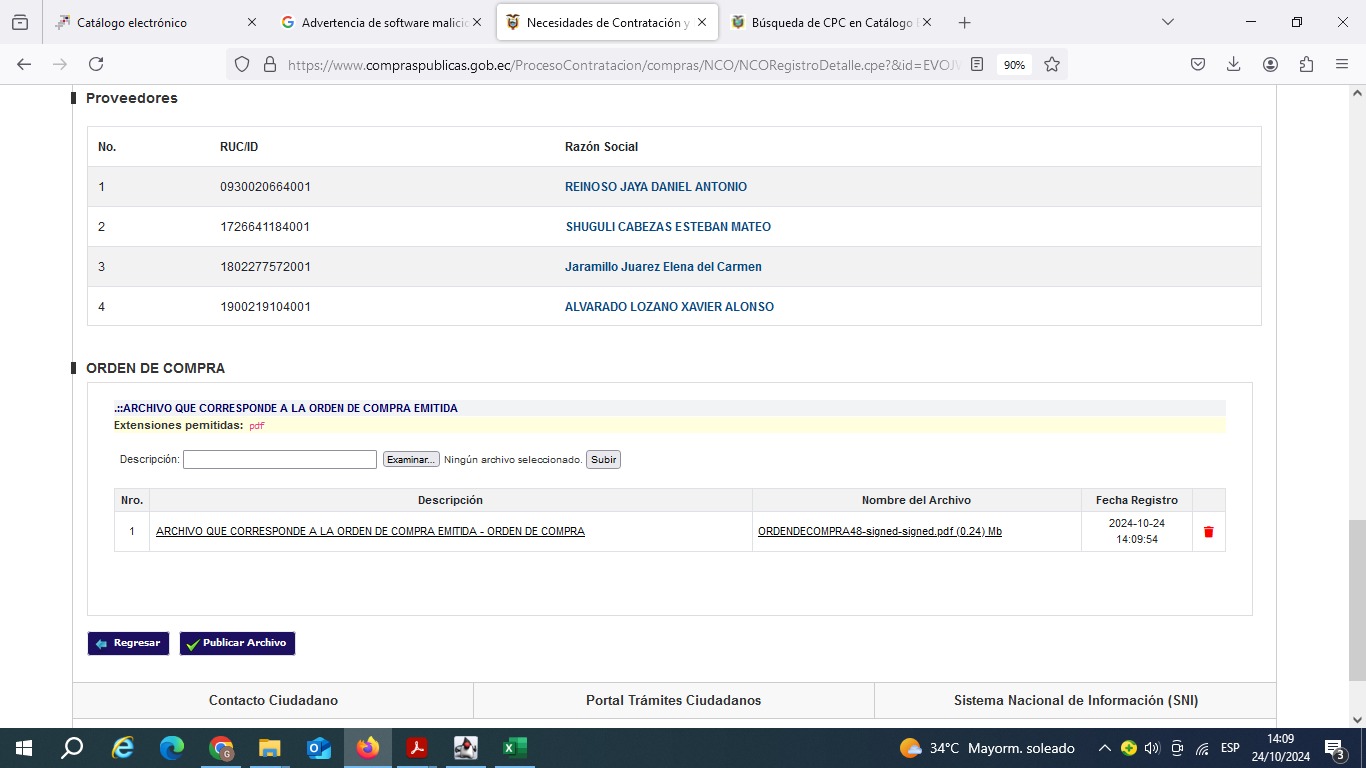The height and width of the screenshot is (768, 1366).
Task: Delete the uploaded ORDENDECOMPRA48 file with trash icon
Action: (1208, 532)
